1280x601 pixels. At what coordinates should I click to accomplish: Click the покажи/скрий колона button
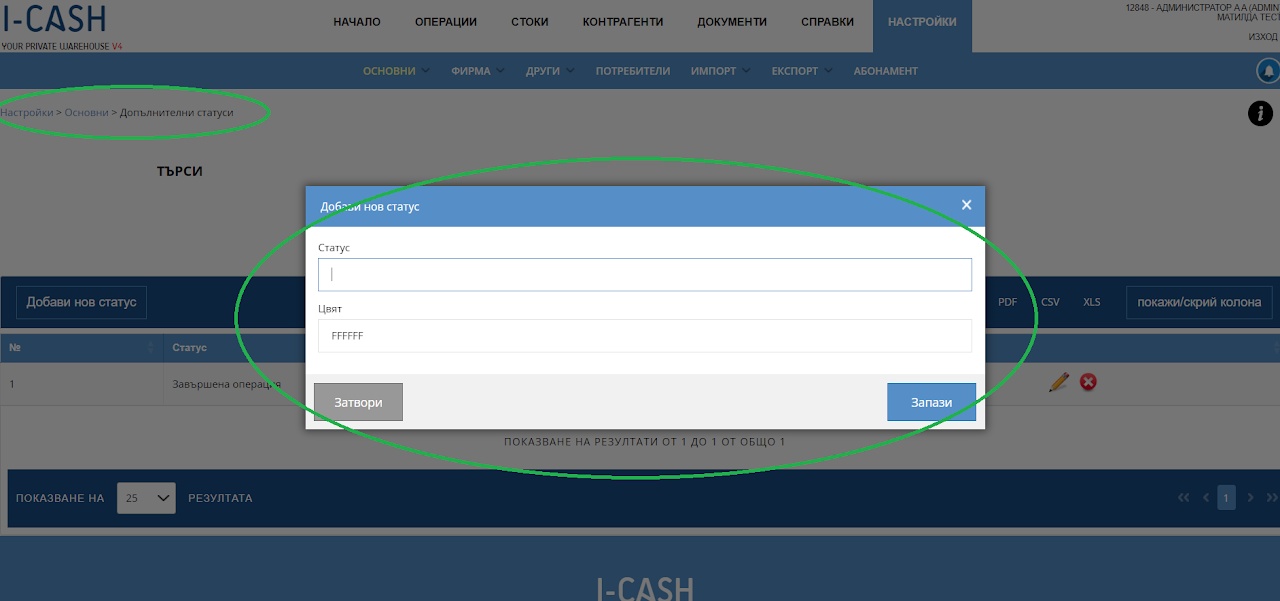pos(1199,302)
